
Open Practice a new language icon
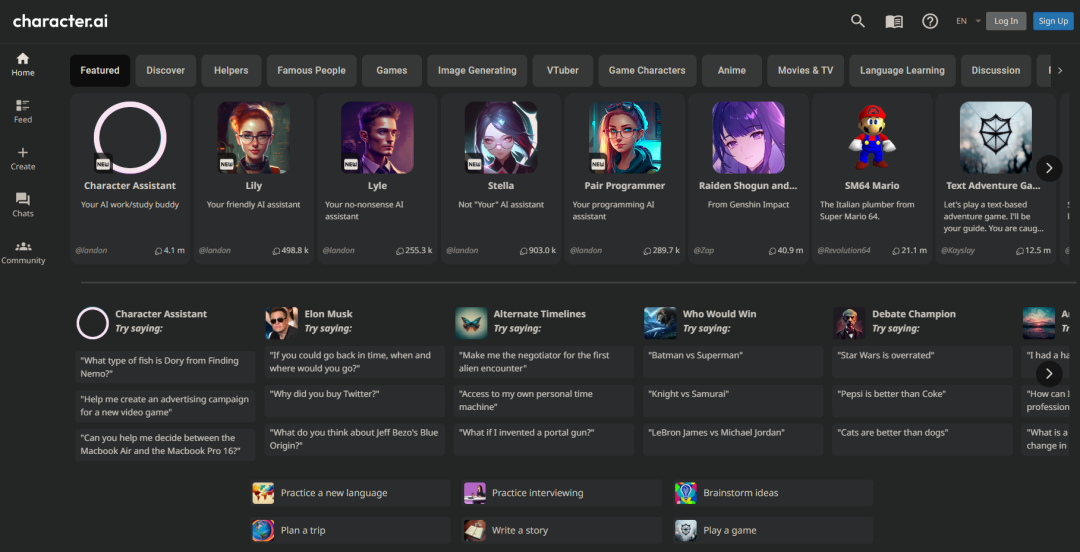point(263,493)
